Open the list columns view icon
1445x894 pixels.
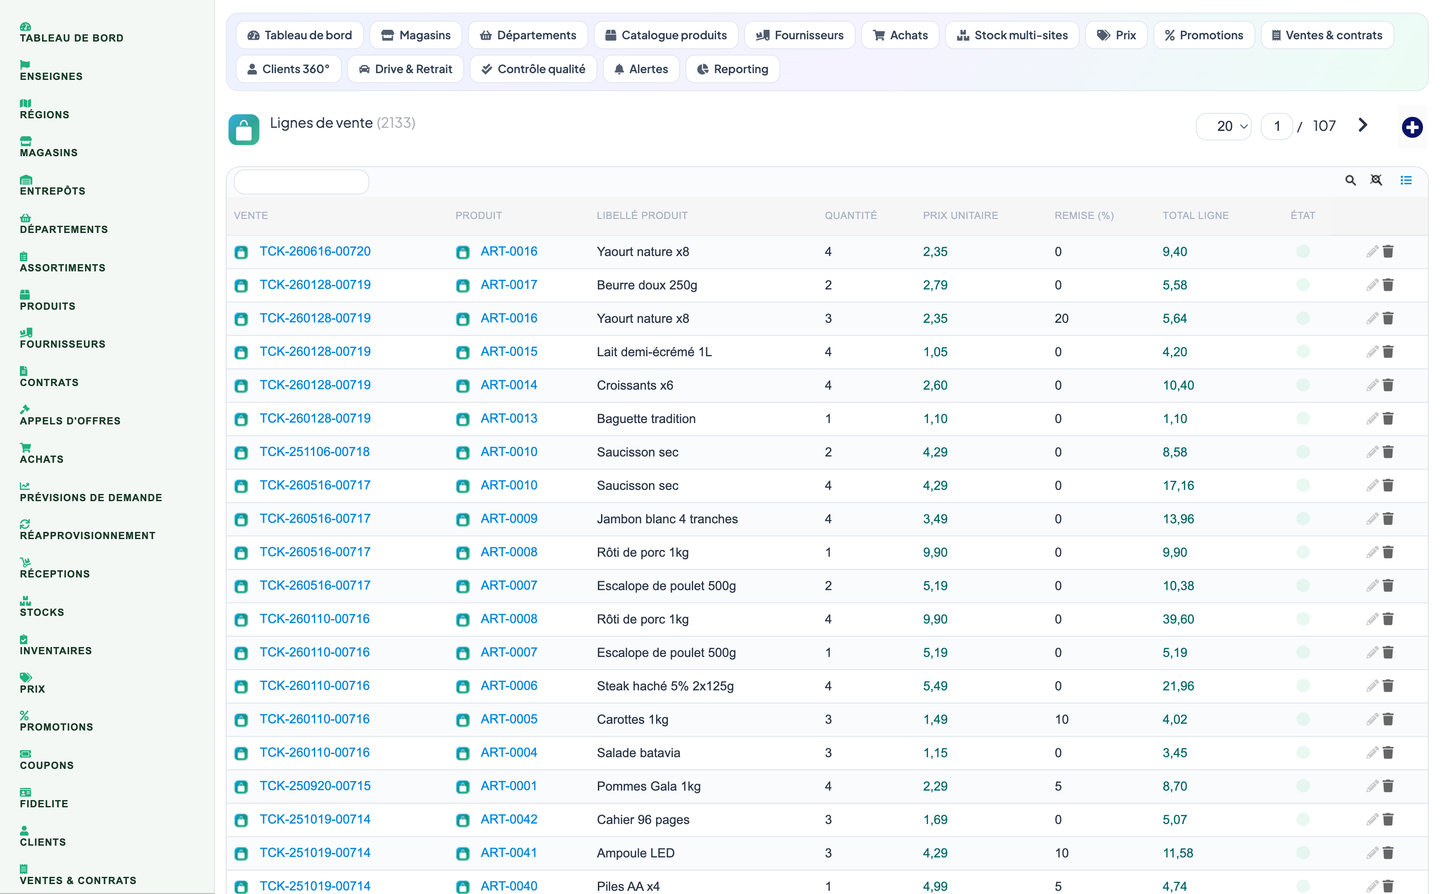(x=1406, y=180)
